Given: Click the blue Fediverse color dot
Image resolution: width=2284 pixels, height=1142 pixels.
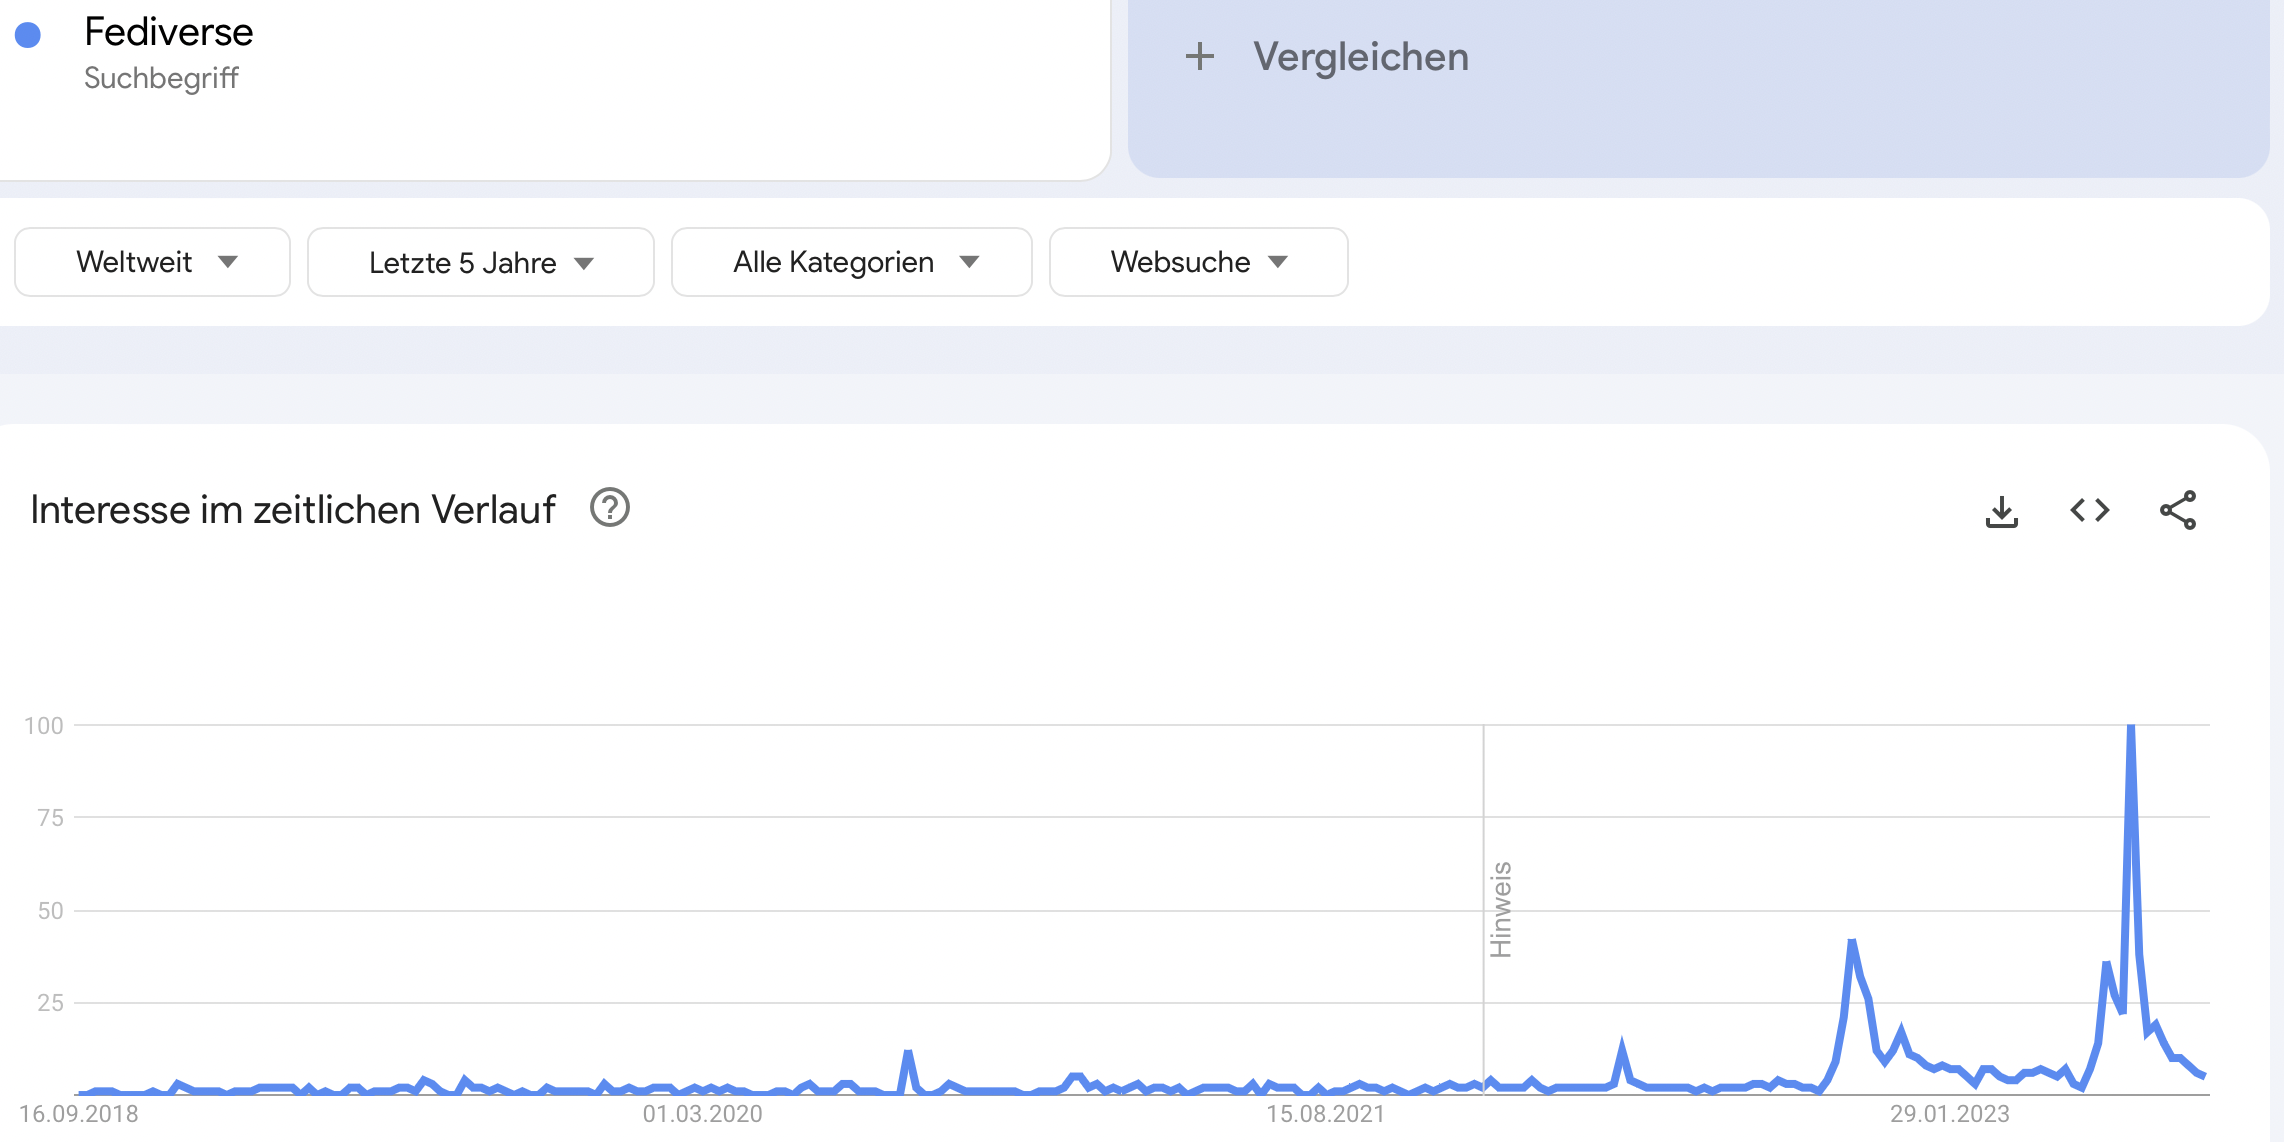Looking at the screenshot, I should (x=28, y=35).
